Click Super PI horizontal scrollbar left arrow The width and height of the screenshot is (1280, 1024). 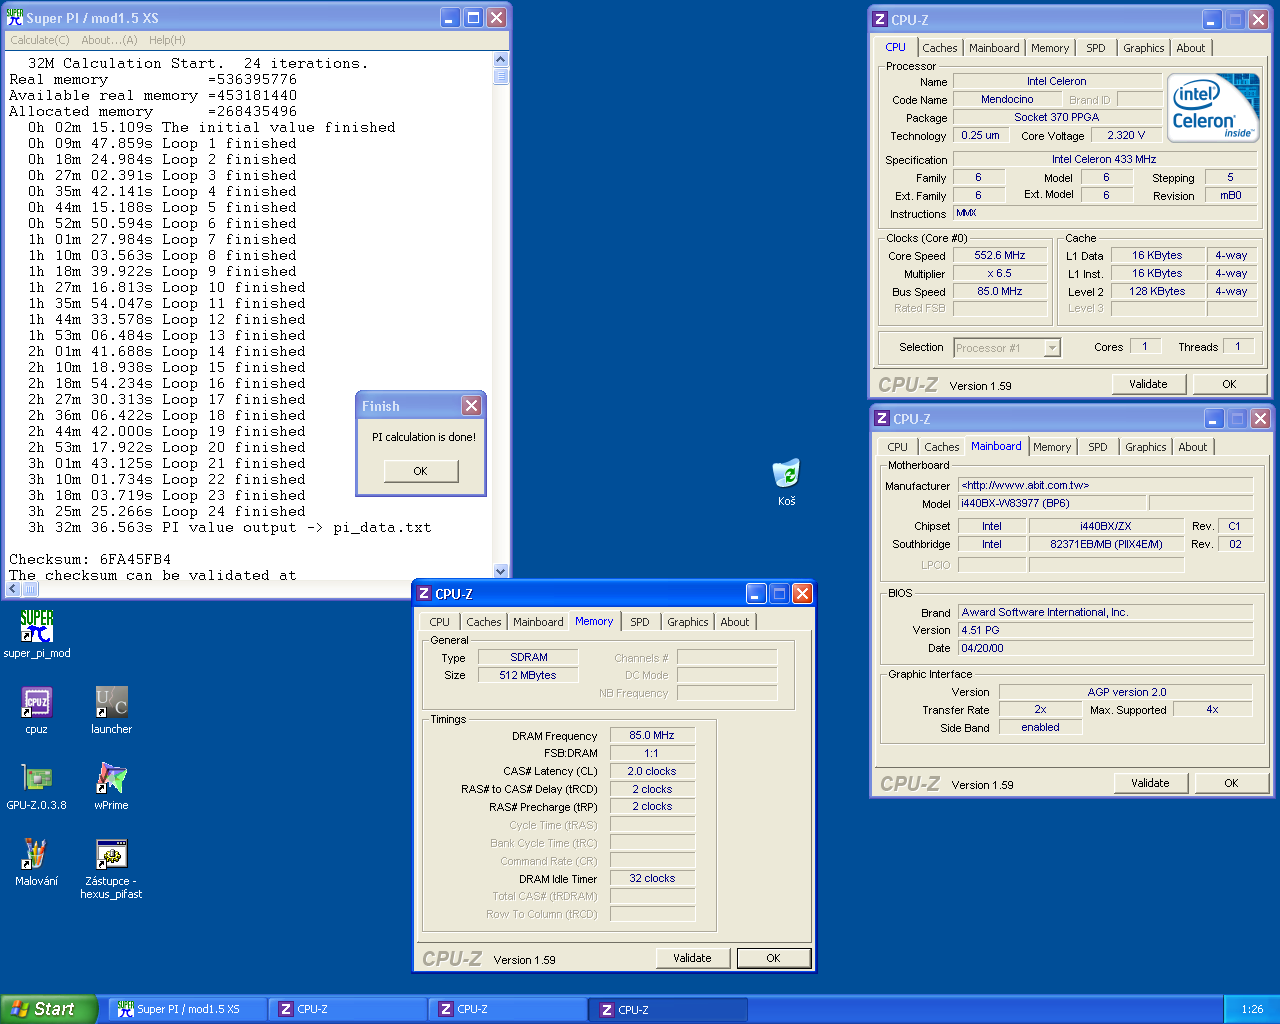[x=14, y=589]
